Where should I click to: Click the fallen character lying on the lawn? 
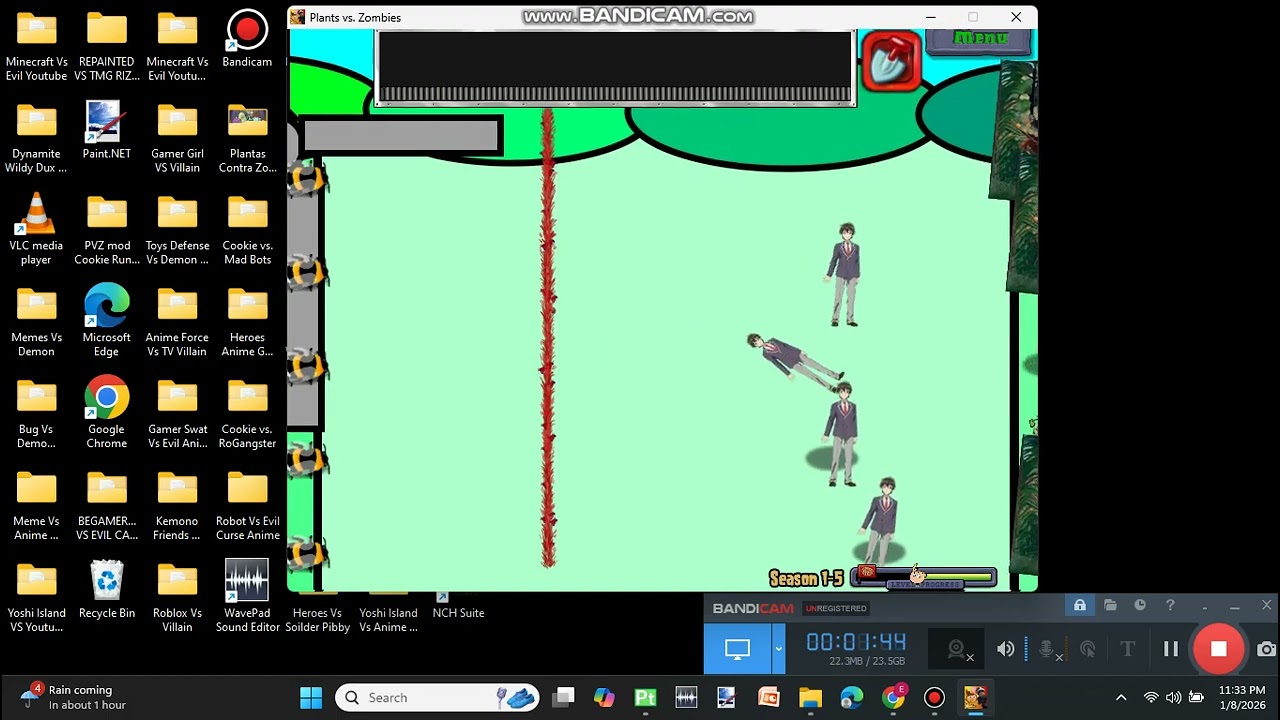[x=796, y=362]
